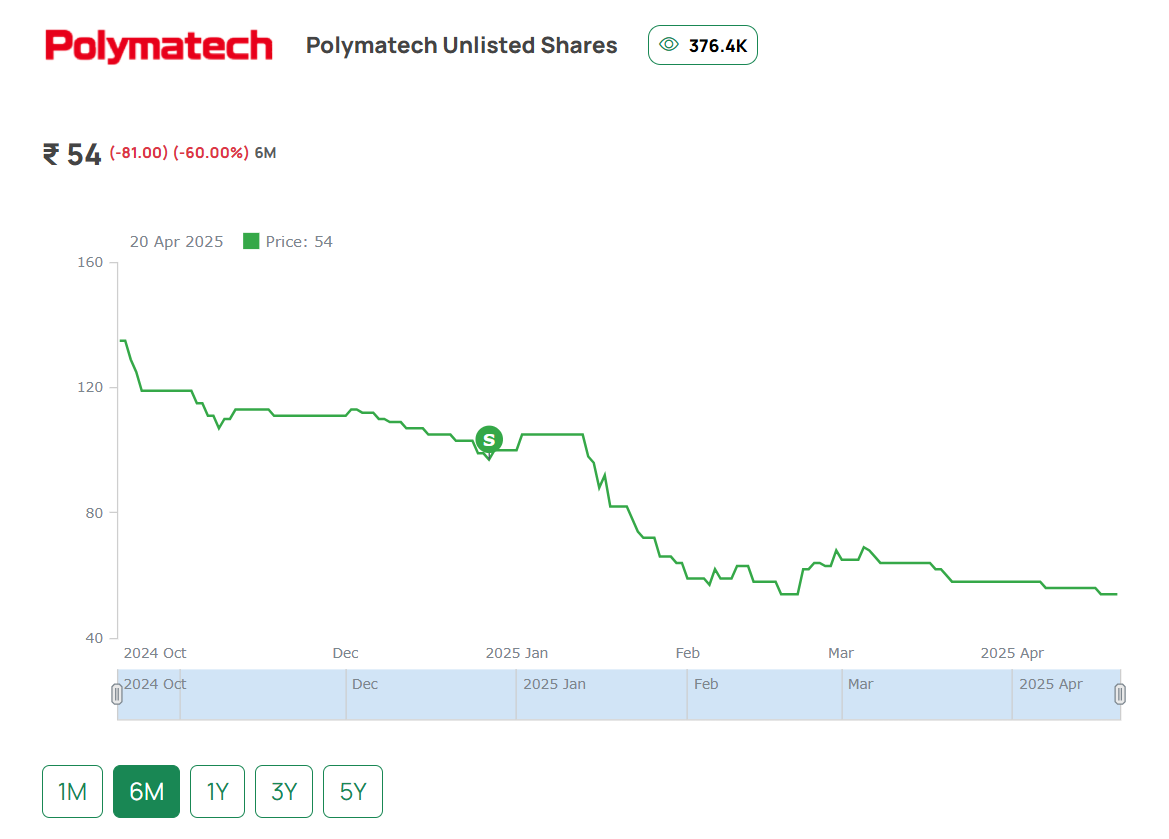The height and width of the screenshot is (839, 1169).
Task: Click the blue navigator range band
Action: tap(619, 694)
